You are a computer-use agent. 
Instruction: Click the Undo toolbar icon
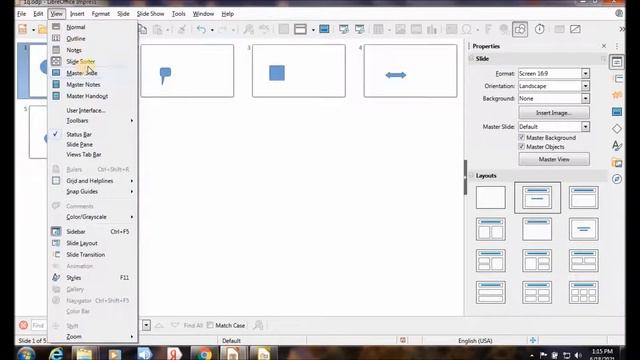click(201, 29)
